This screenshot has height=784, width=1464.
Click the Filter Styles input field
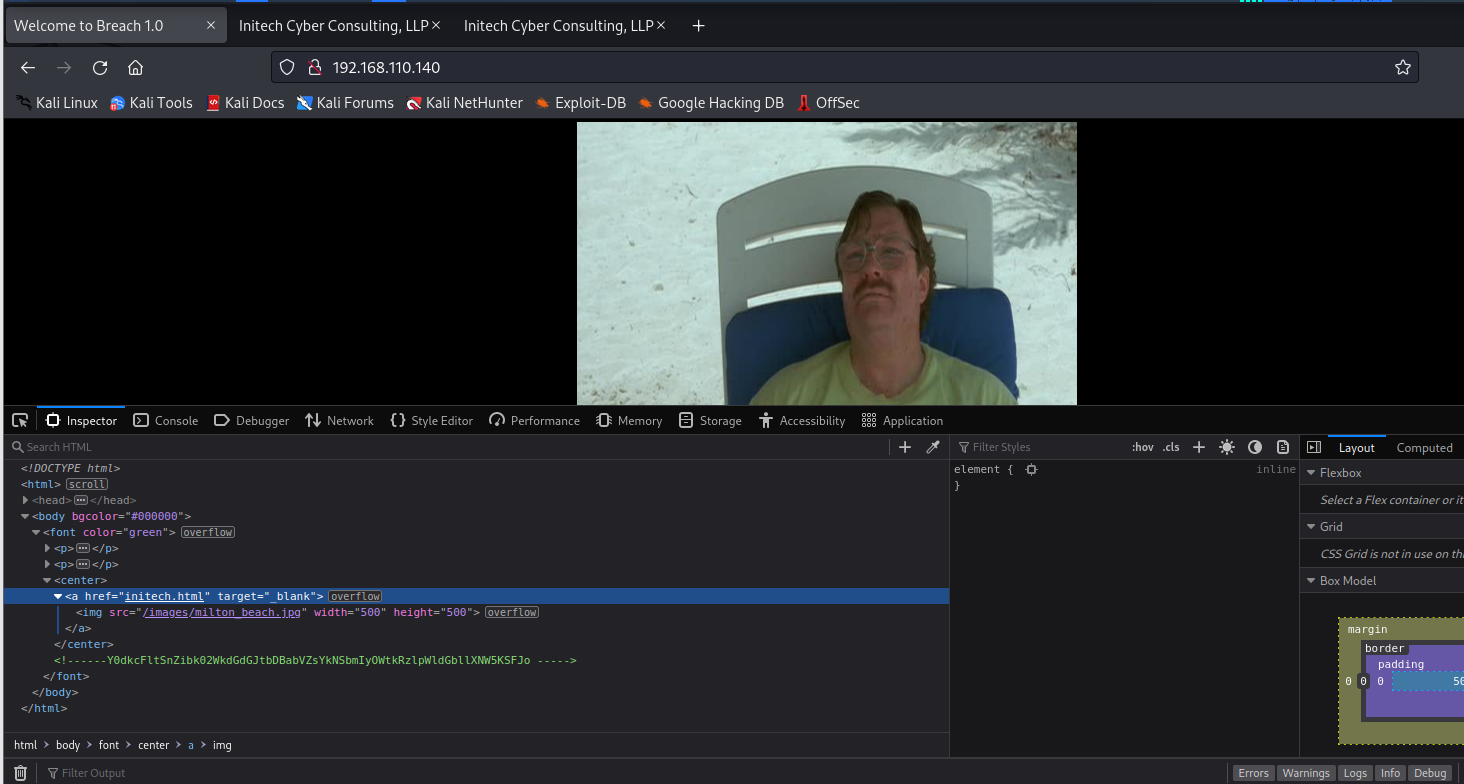coord(1040,447)
